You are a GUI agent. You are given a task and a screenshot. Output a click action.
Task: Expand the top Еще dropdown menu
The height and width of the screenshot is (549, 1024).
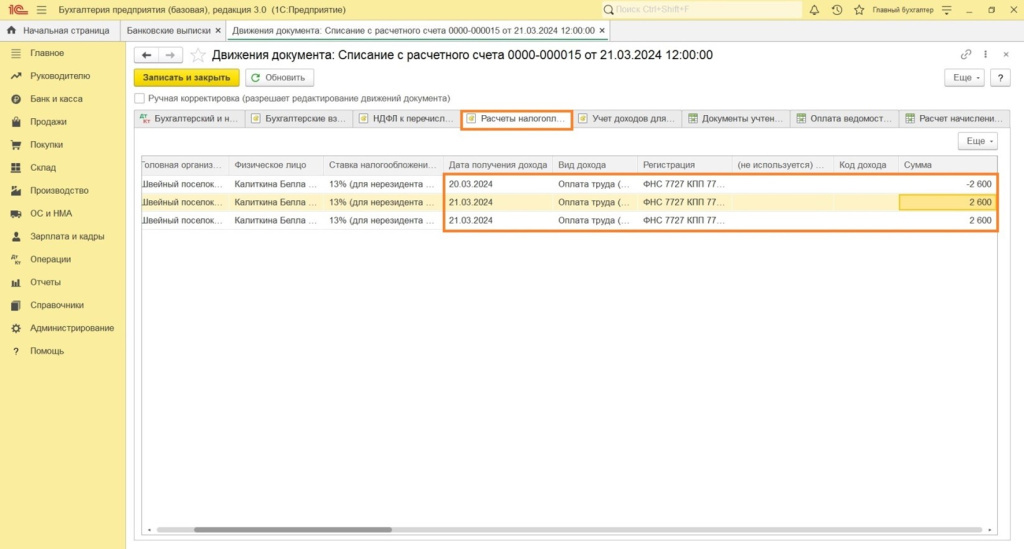pos(964,77)
